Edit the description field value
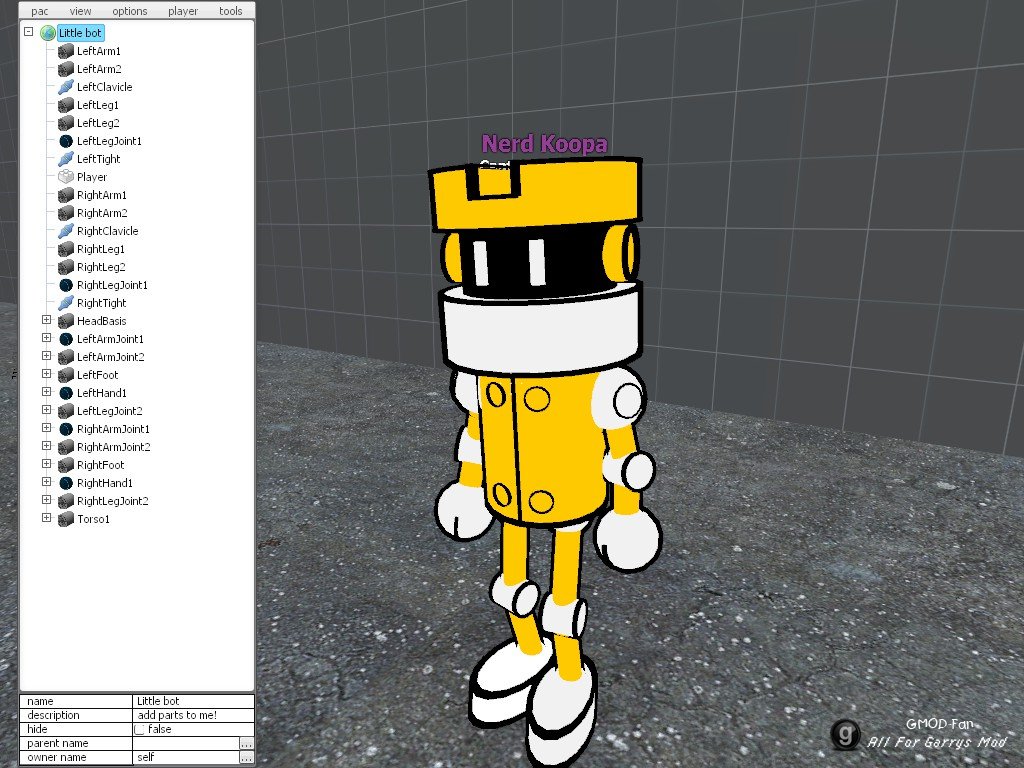 point(193,715)
